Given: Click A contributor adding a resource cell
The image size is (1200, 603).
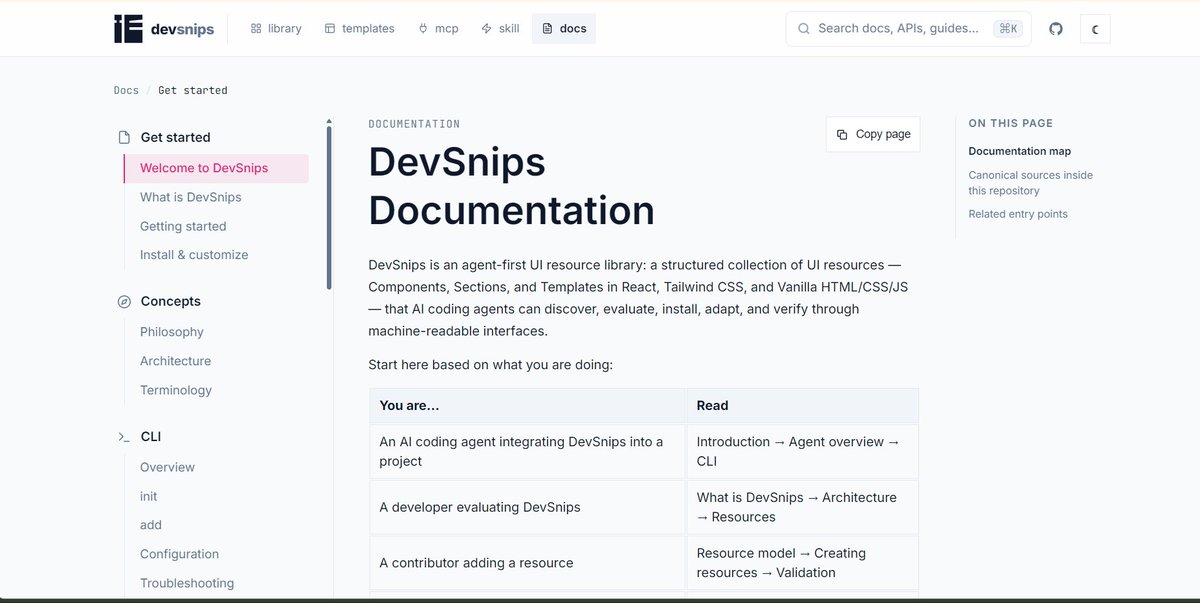Looking at the screenshot, I should (x=527, y=563).
